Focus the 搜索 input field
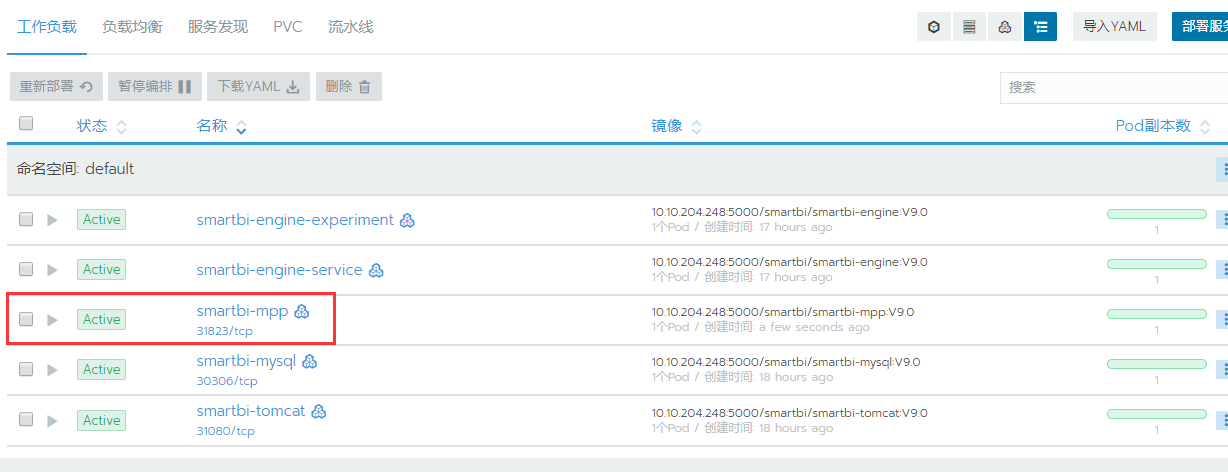Image resolution: width=1228 pixels, height=472 pixels. 1114,87
